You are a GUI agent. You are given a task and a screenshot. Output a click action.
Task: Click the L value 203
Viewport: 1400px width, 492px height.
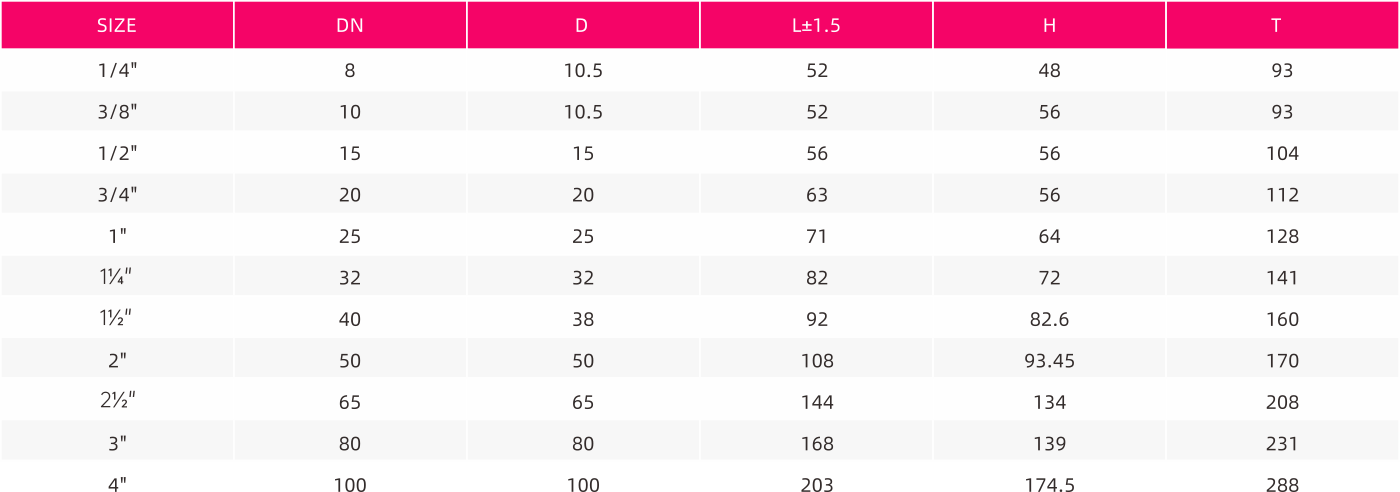pyautogui.click(x=816, y=486)
